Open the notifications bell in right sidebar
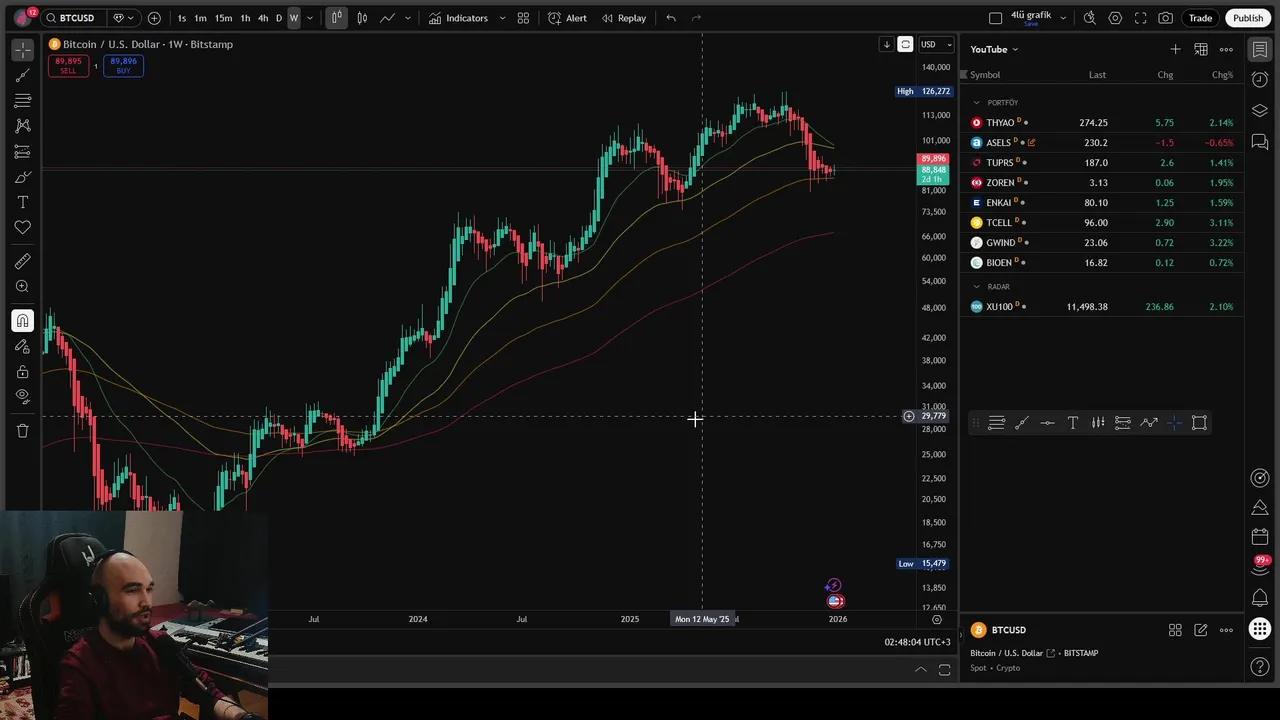The image size is (1280, 720). point(1260,598)
